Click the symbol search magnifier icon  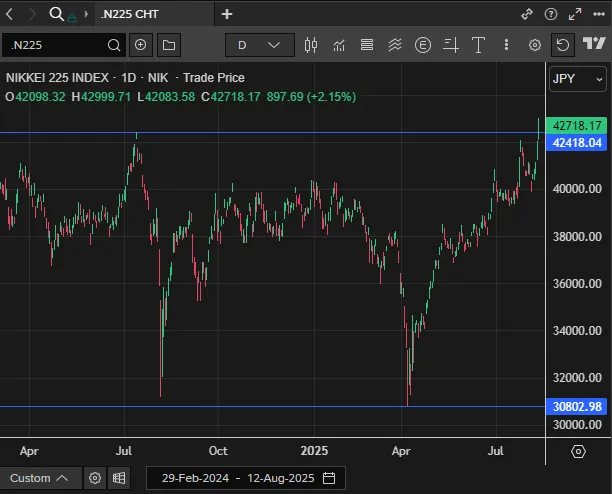click(x=114, y=45)
